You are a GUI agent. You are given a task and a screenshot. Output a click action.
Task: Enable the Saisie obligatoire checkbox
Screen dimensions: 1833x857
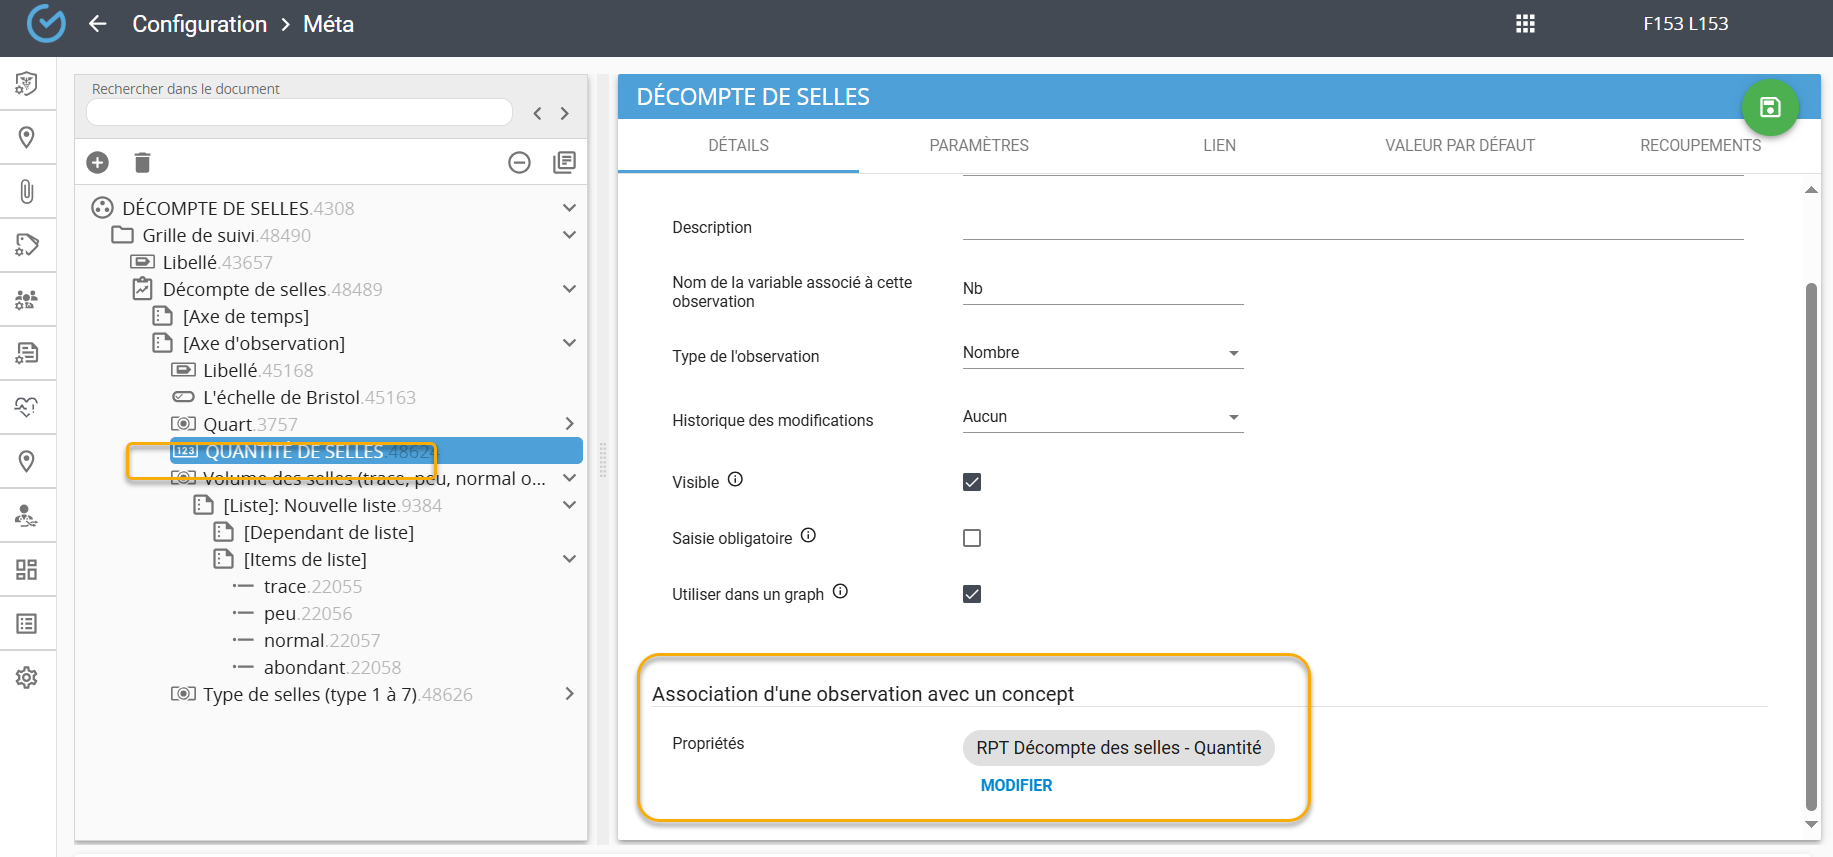click(x=971, y=538)
